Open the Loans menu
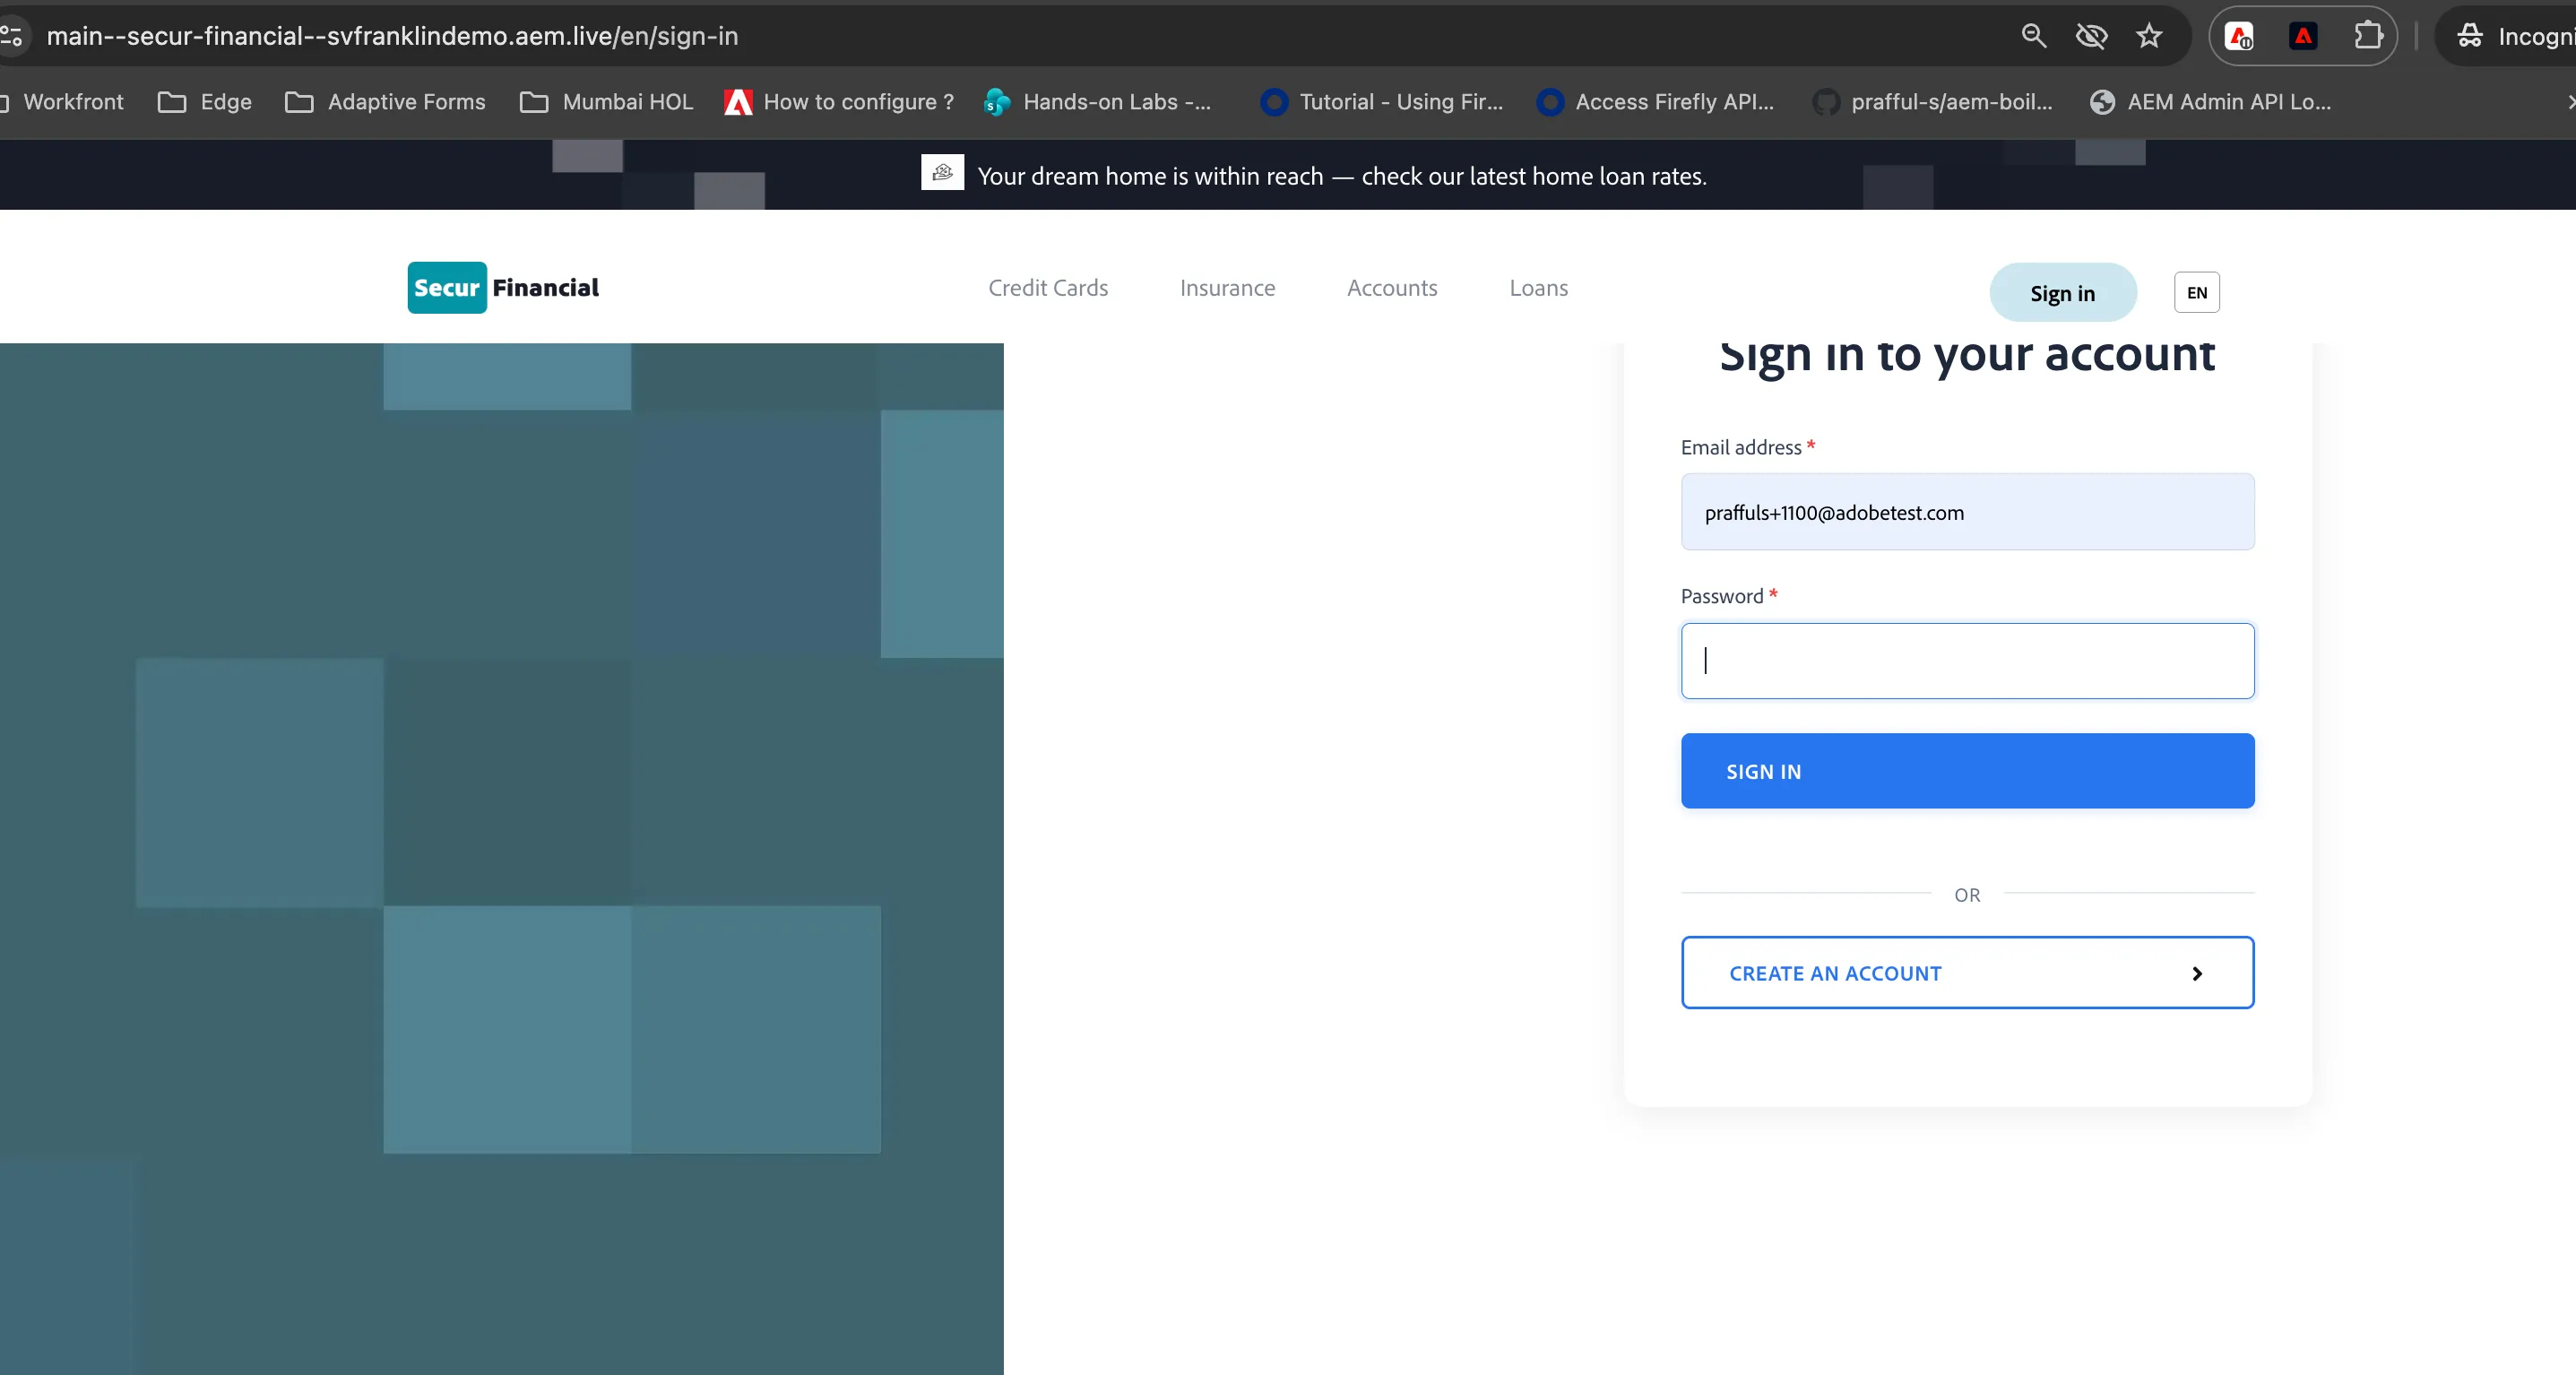 tap(1539, 288)
